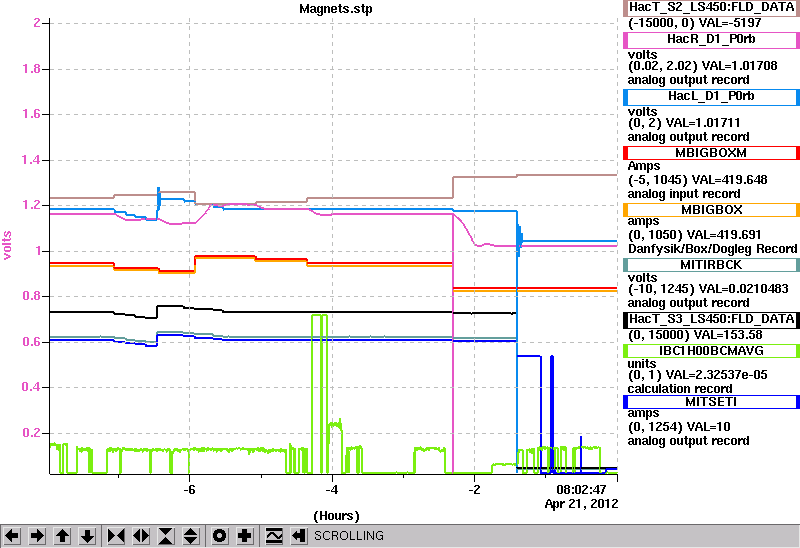Click the VAL=2.32537e-05 reading
The width and height of the screenshot is (800, 548).
(717, 375)
